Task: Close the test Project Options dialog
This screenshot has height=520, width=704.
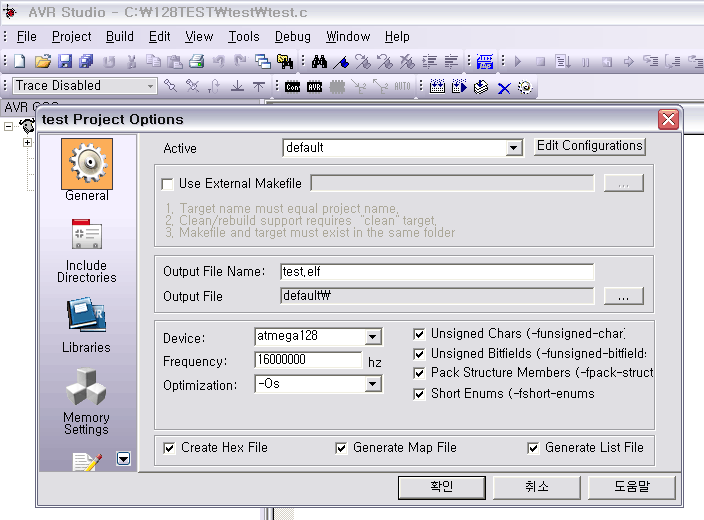Action: [x=668, y=119]
